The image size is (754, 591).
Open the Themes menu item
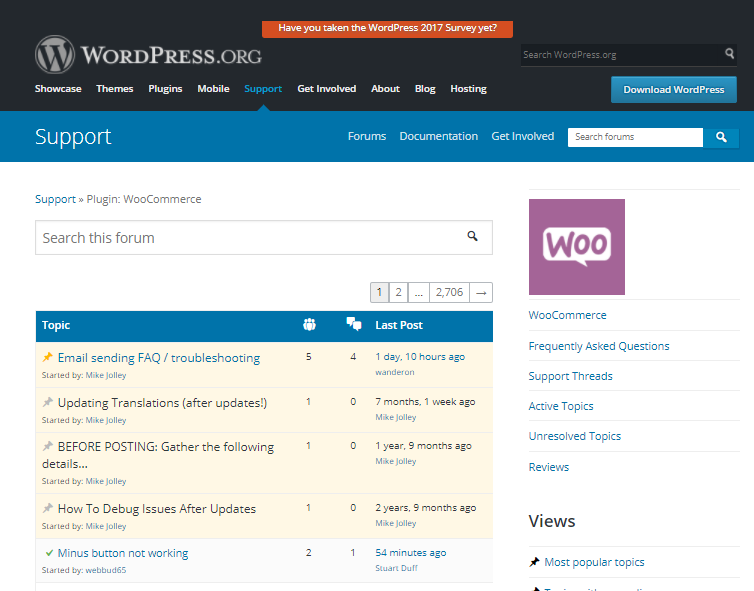pos(114,89)
